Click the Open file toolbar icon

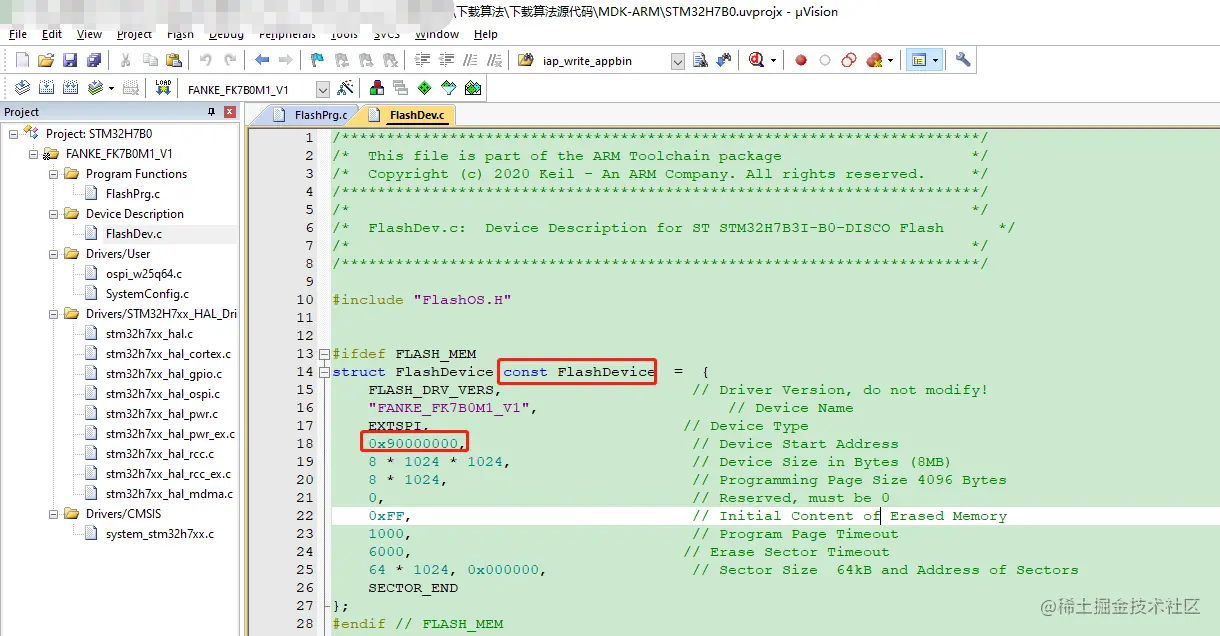tap(46, 60)
